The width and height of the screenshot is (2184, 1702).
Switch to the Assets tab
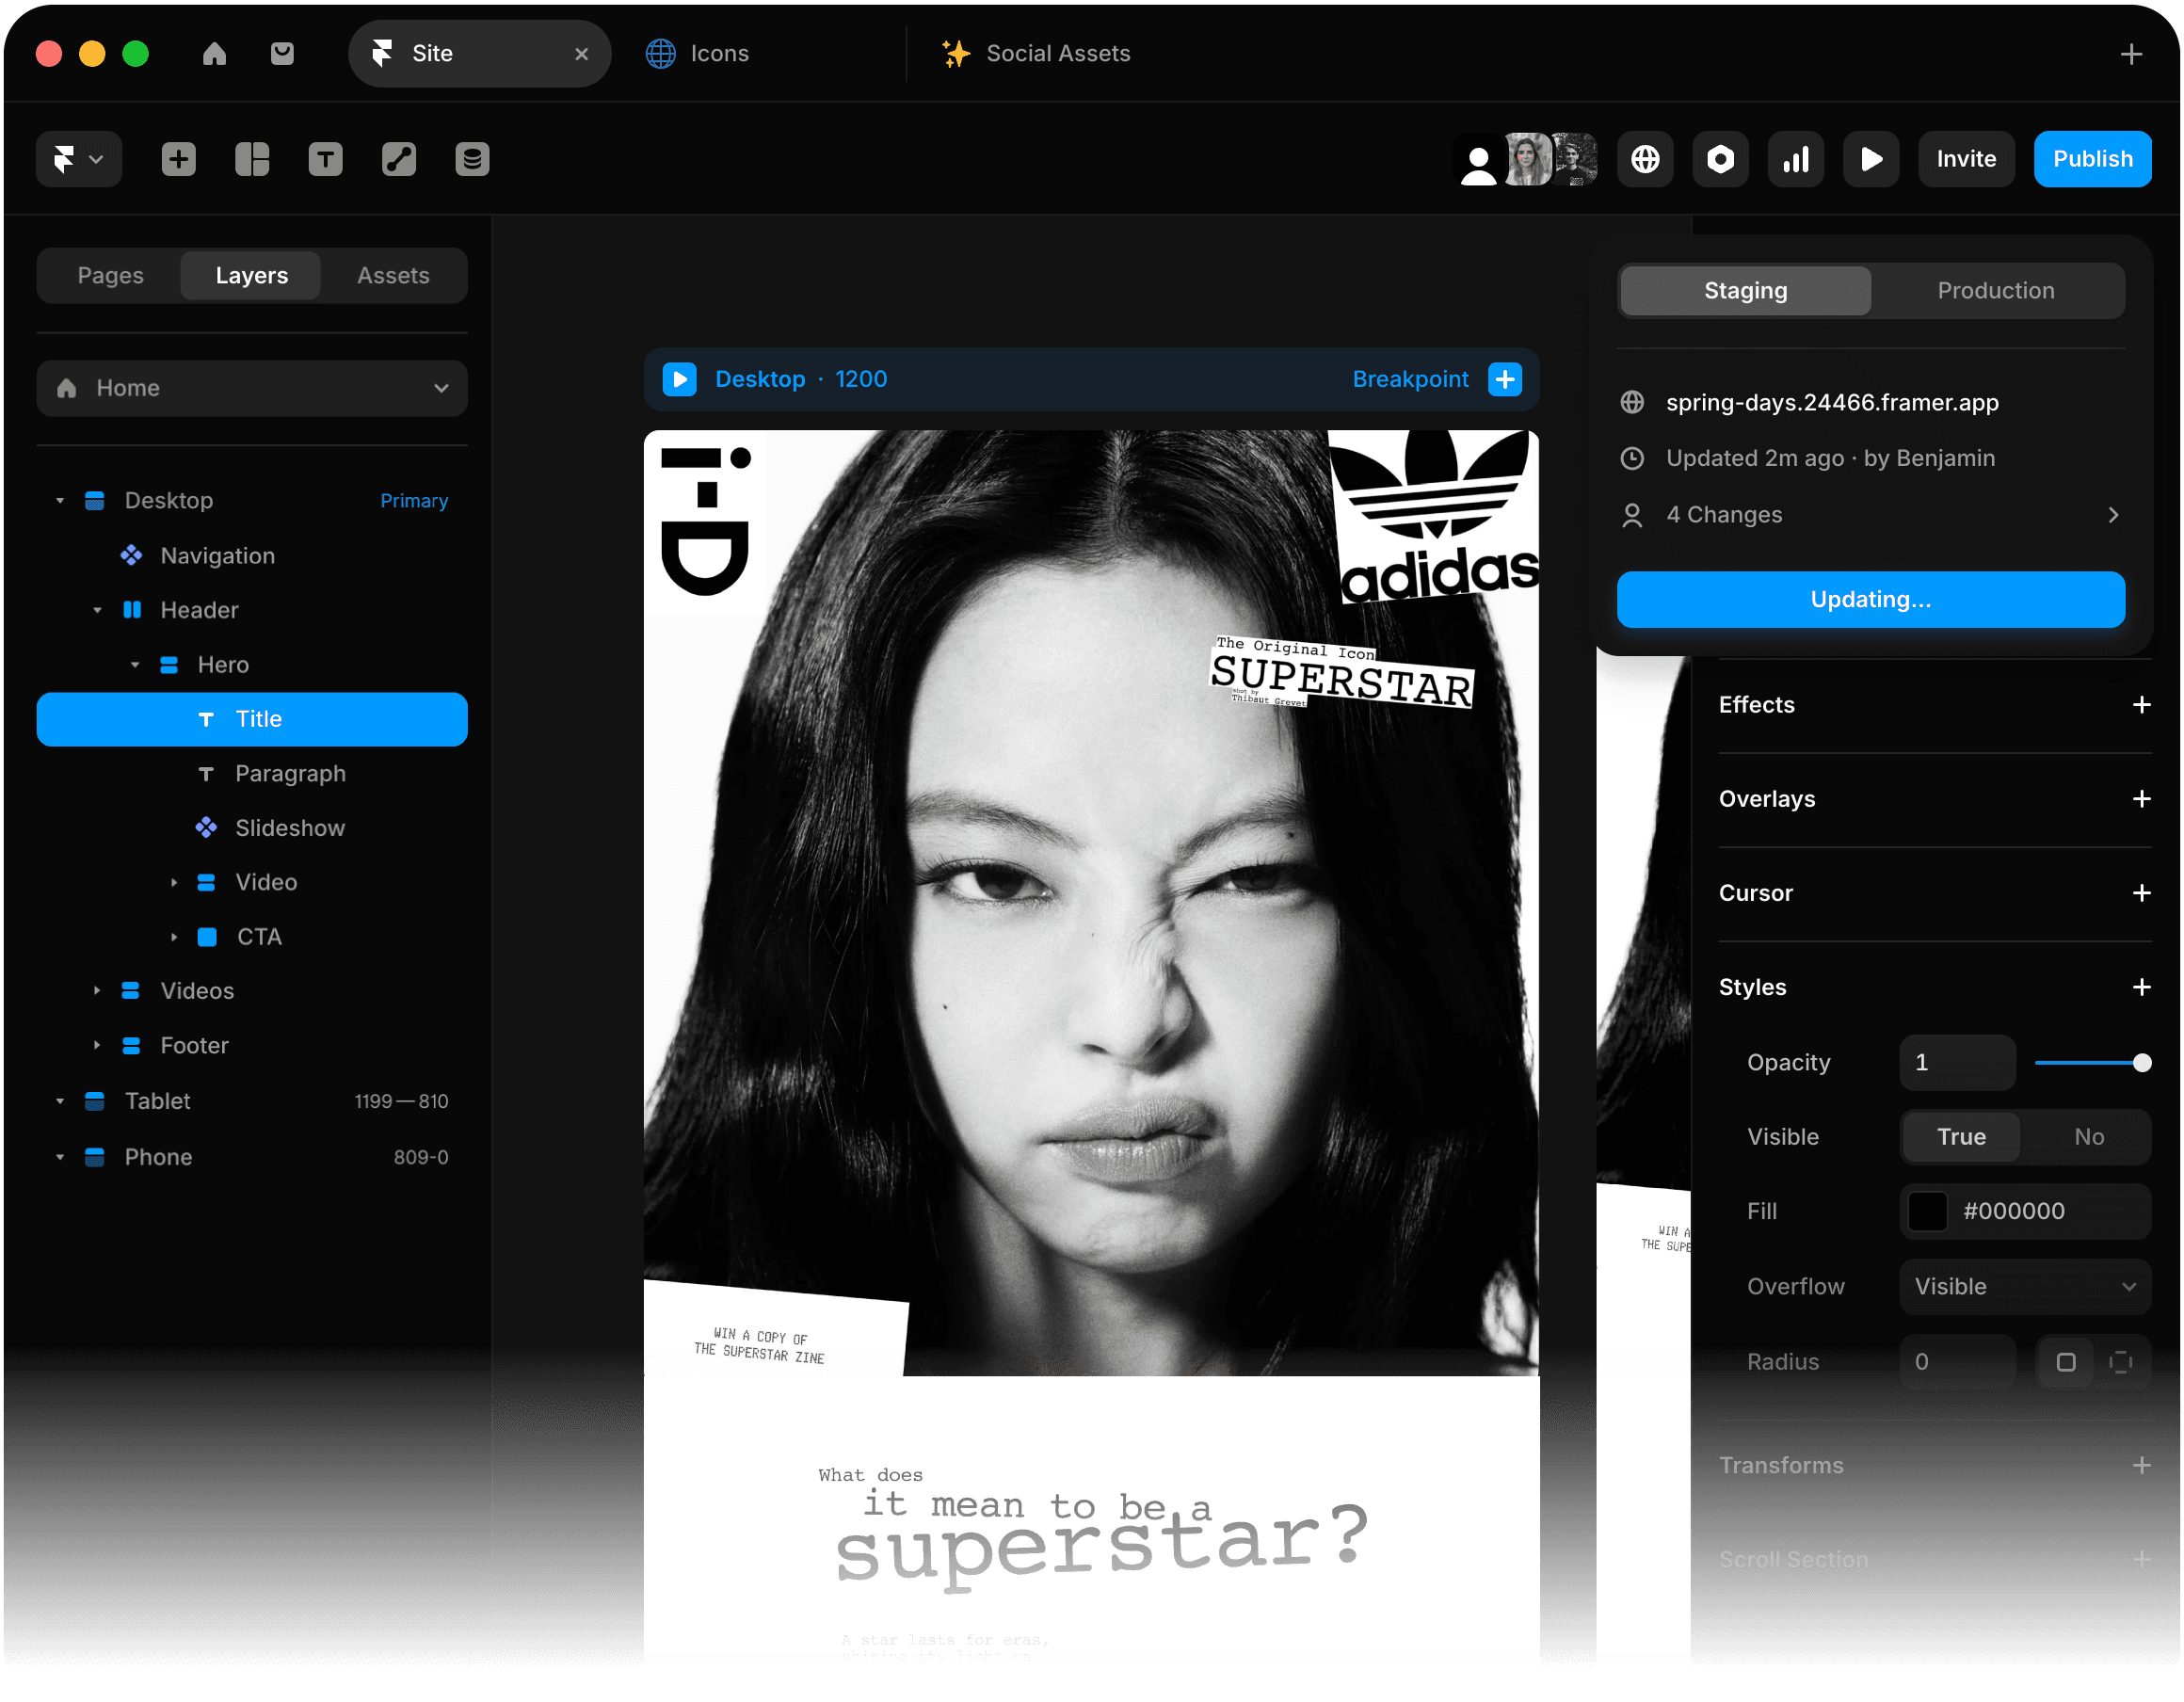coord(393,275)
